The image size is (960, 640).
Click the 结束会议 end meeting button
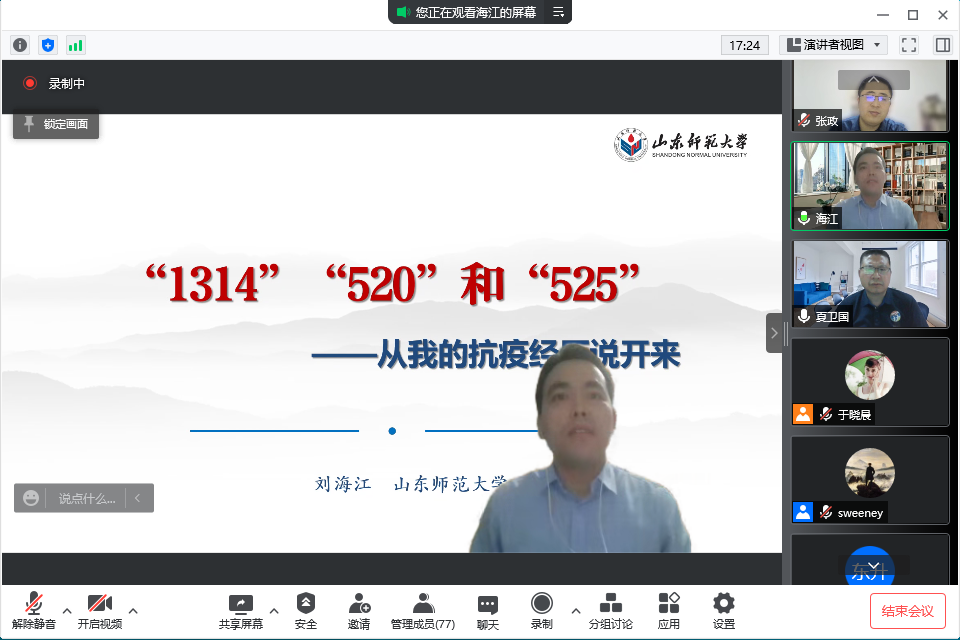point(907,611)
